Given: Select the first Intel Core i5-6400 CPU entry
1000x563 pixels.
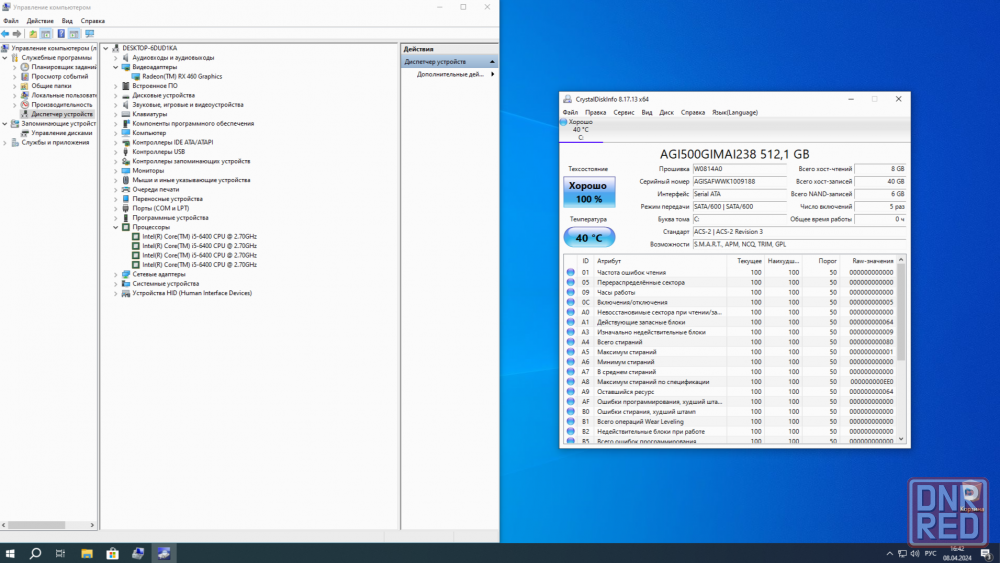Looking at the screenshot, I should click(x=199, y=236).
